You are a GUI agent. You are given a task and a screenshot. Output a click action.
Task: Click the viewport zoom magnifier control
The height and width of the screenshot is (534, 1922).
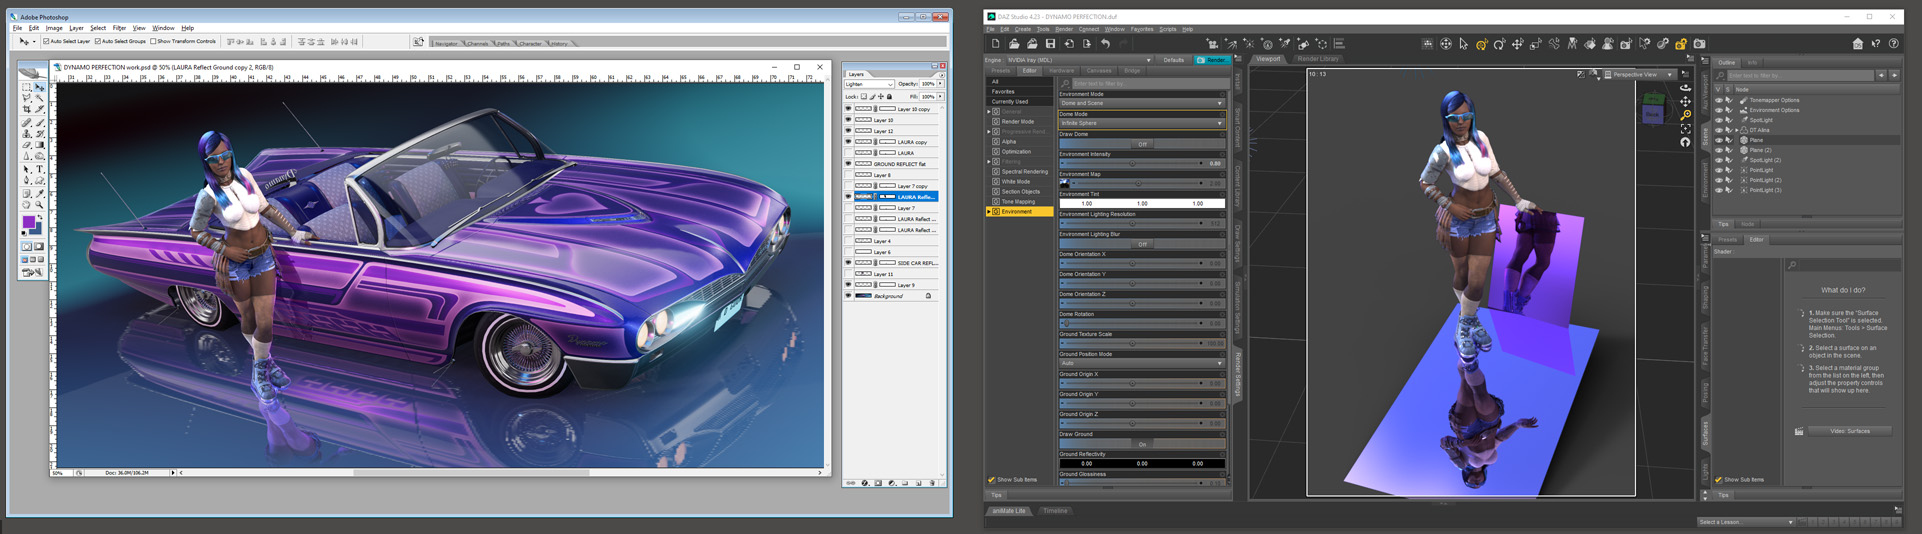point(1685,115)
